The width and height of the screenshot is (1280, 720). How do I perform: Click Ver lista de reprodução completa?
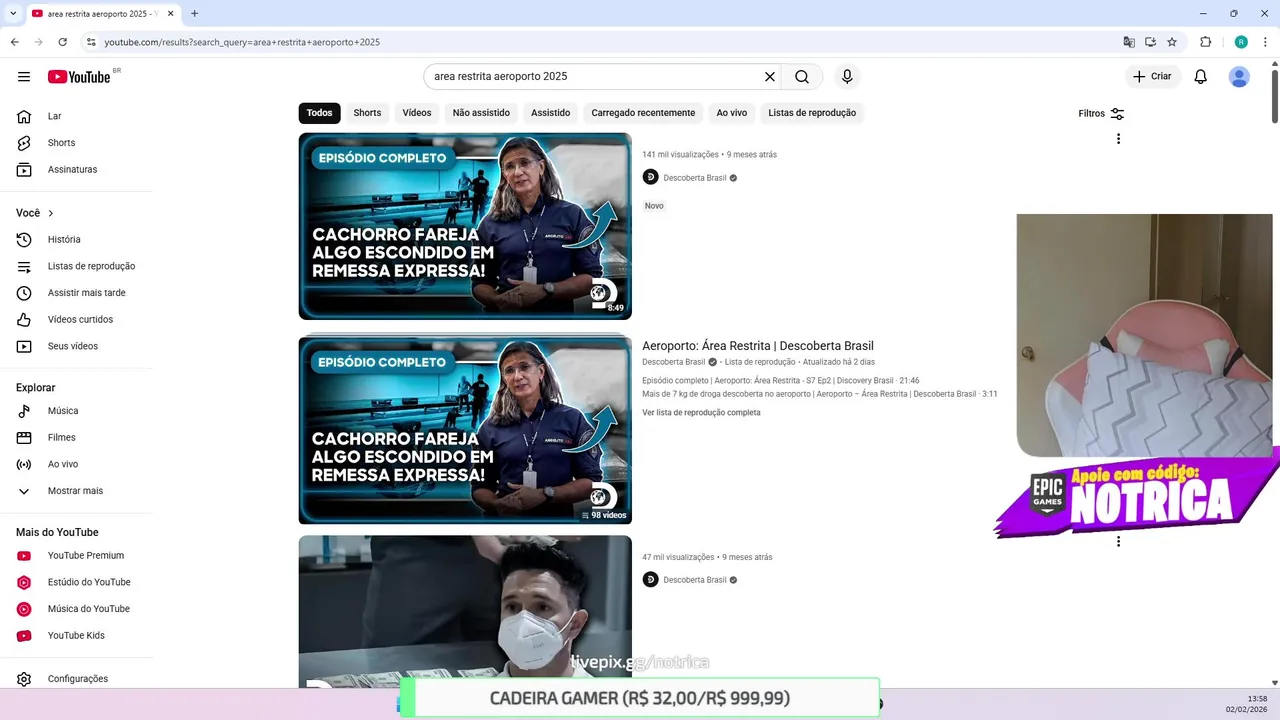(701, 413)
